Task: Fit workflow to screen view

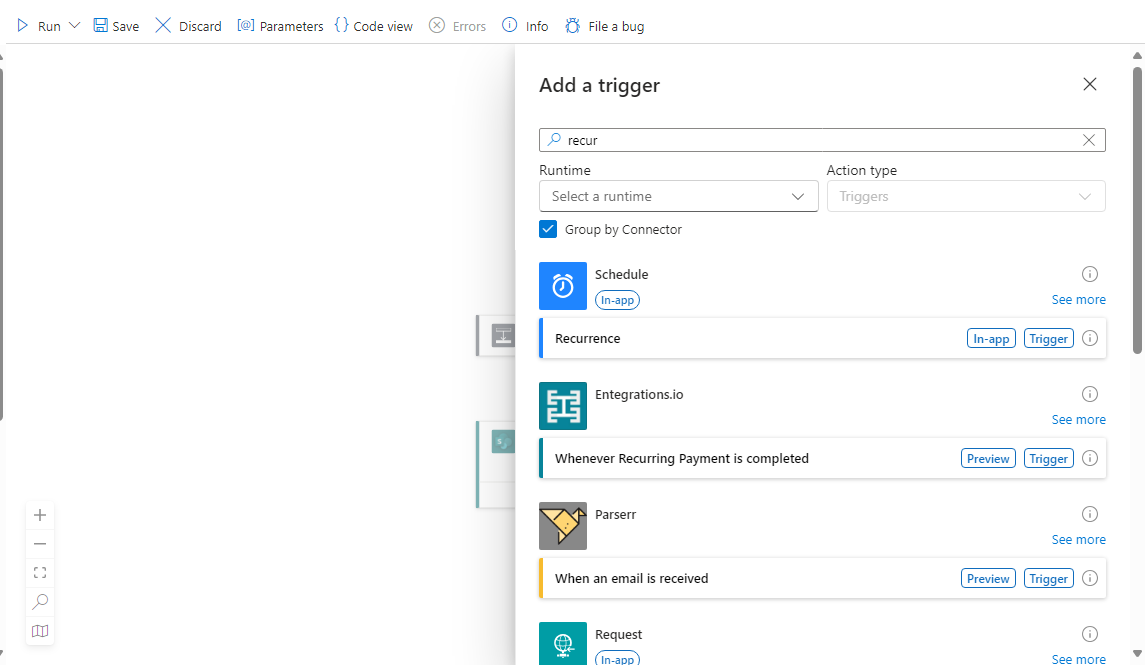Action: point(40,572)
